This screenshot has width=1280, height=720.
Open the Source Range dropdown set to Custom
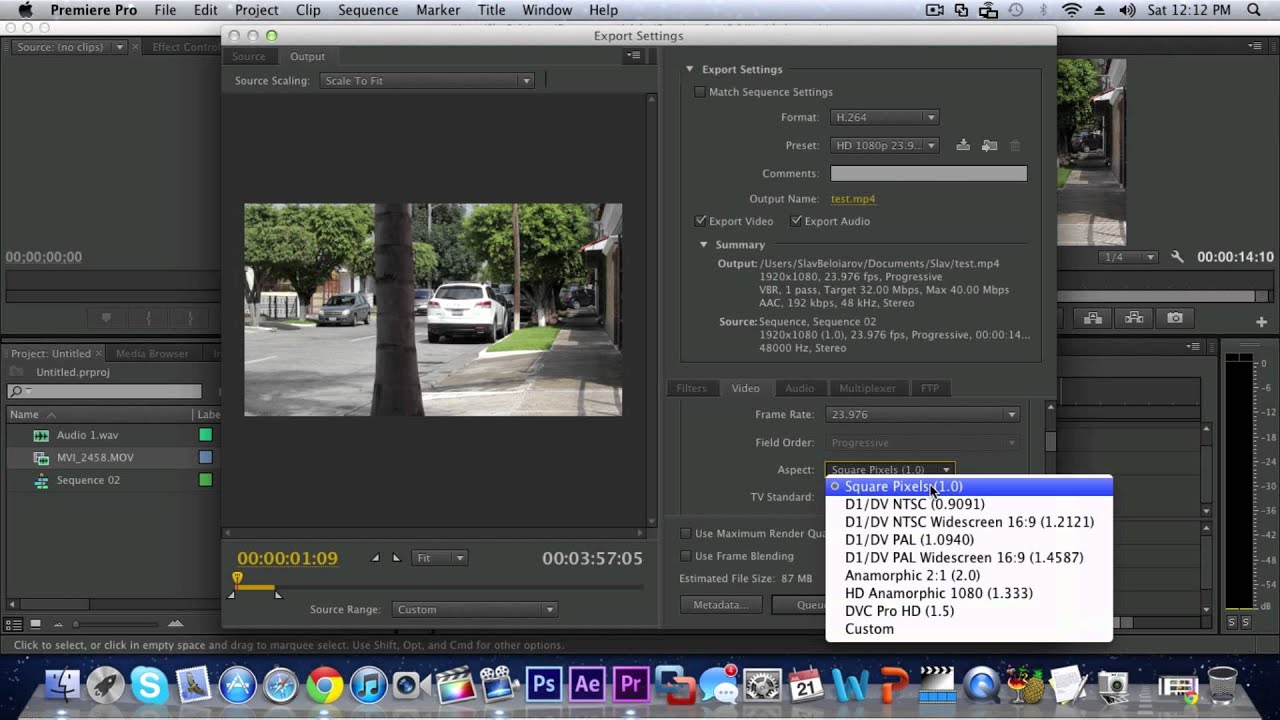click(474, 609)
